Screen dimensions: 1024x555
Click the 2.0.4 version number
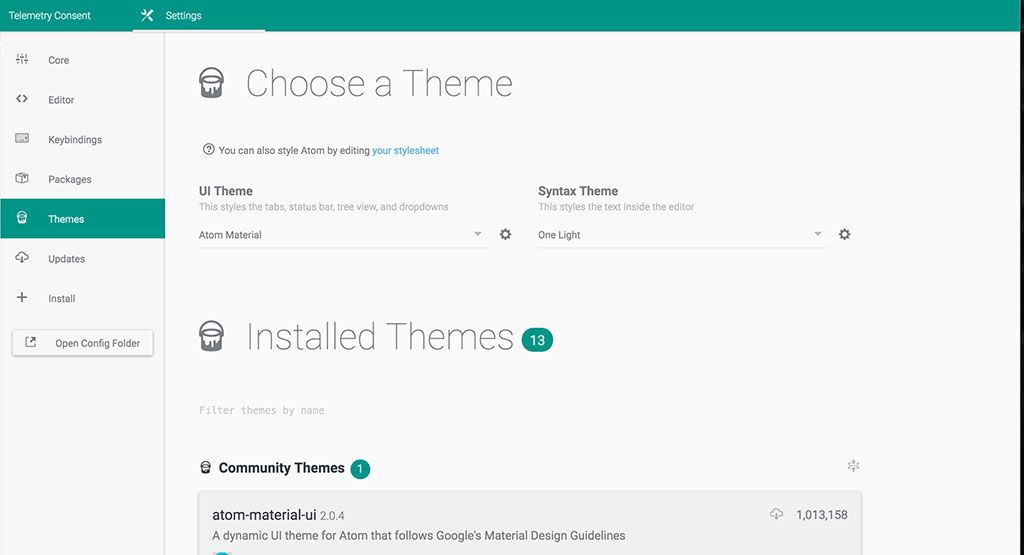[x=332, y=516]
